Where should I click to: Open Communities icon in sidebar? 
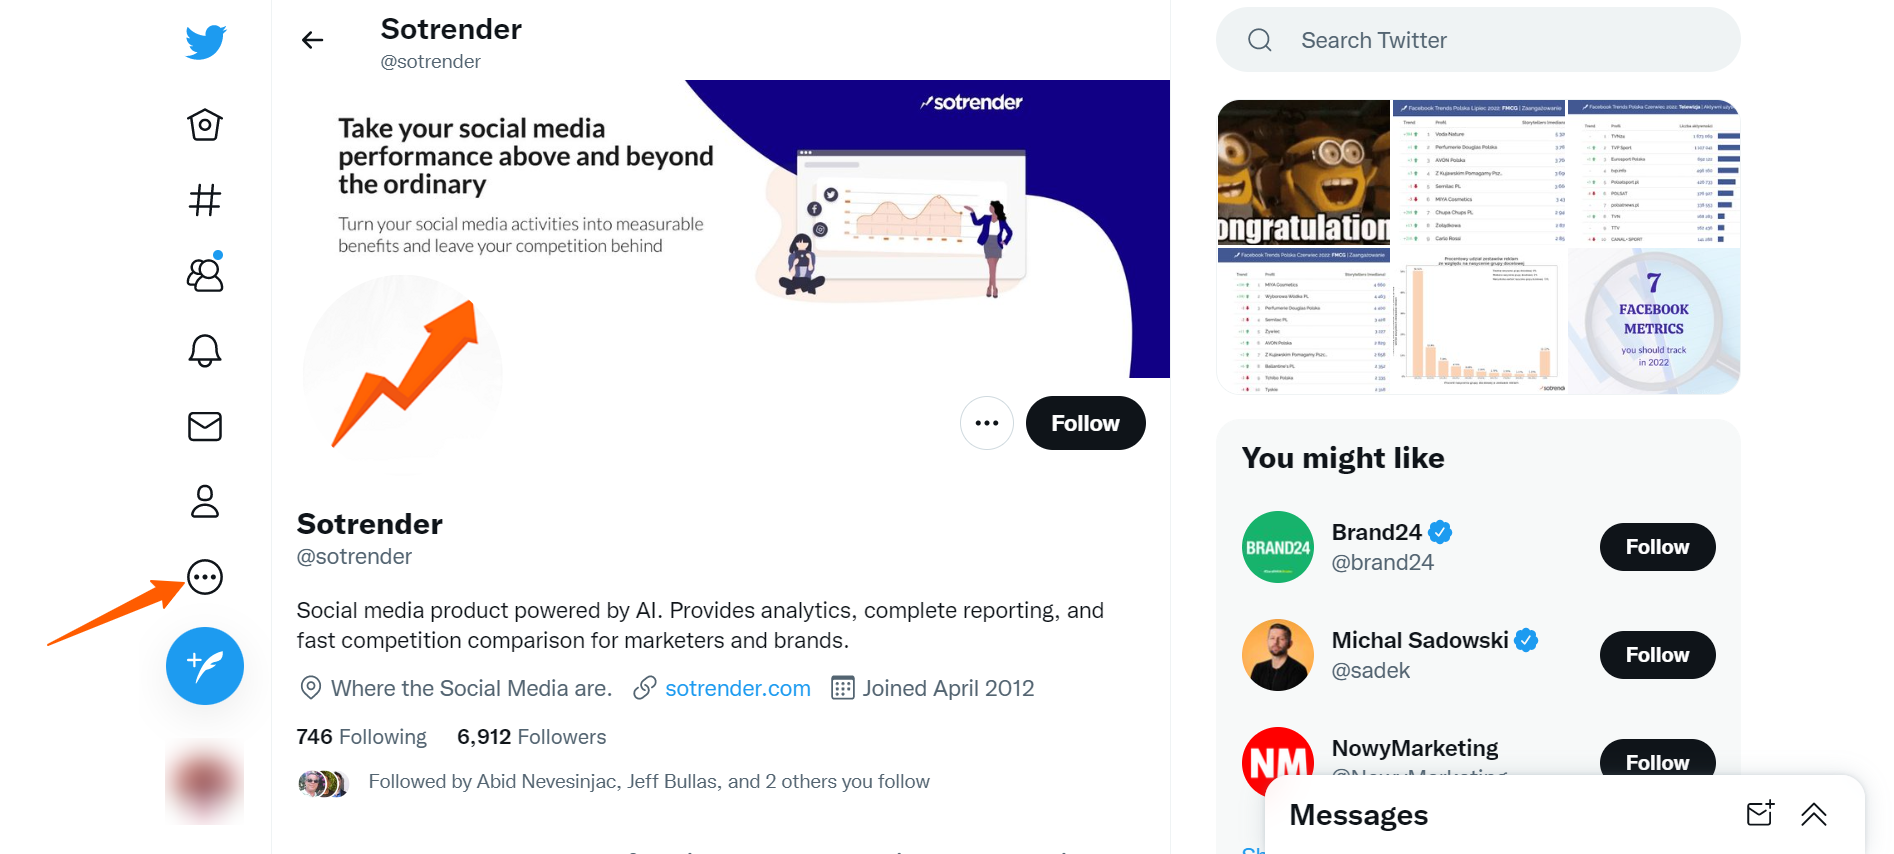(205, 275)
